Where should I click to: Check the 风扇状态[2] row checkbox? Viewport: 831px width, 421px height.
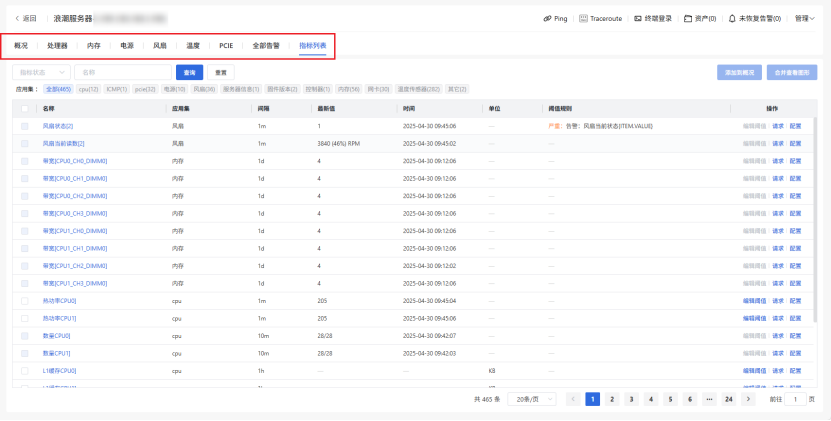(x=24, y=126)
